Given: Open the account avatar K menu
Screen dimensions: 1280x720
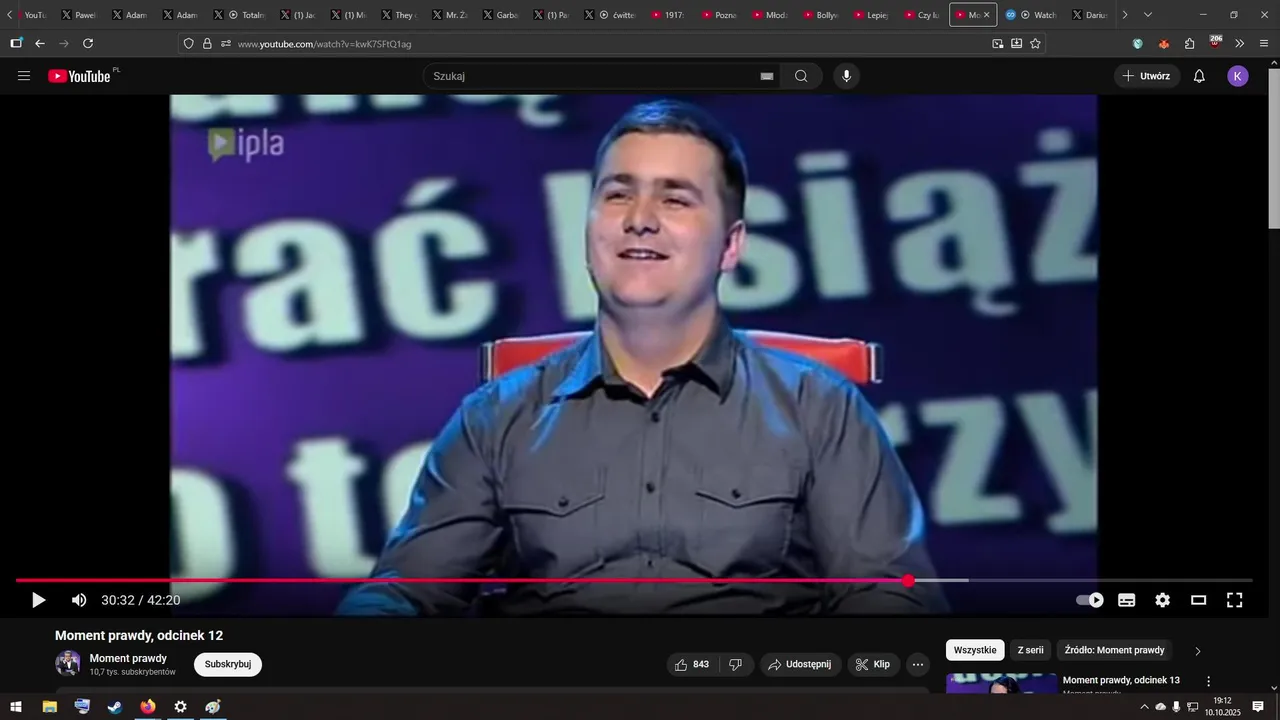Looking at the screenshot, I should click(1238, 76).
